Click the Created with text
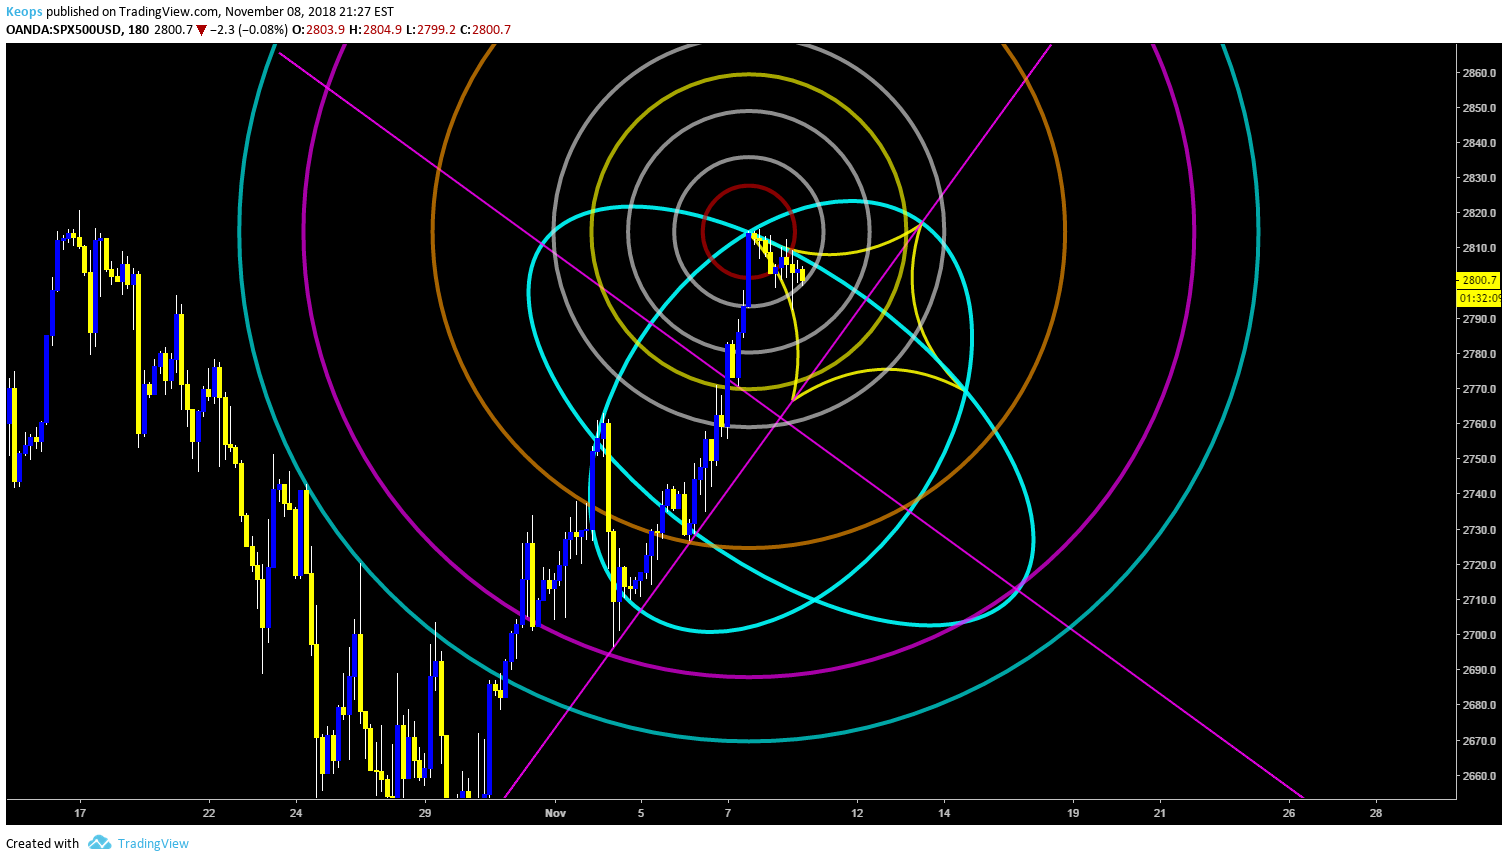Image resolution: width=1508 pixels, height=861 pixels. [x=42, y=843]
